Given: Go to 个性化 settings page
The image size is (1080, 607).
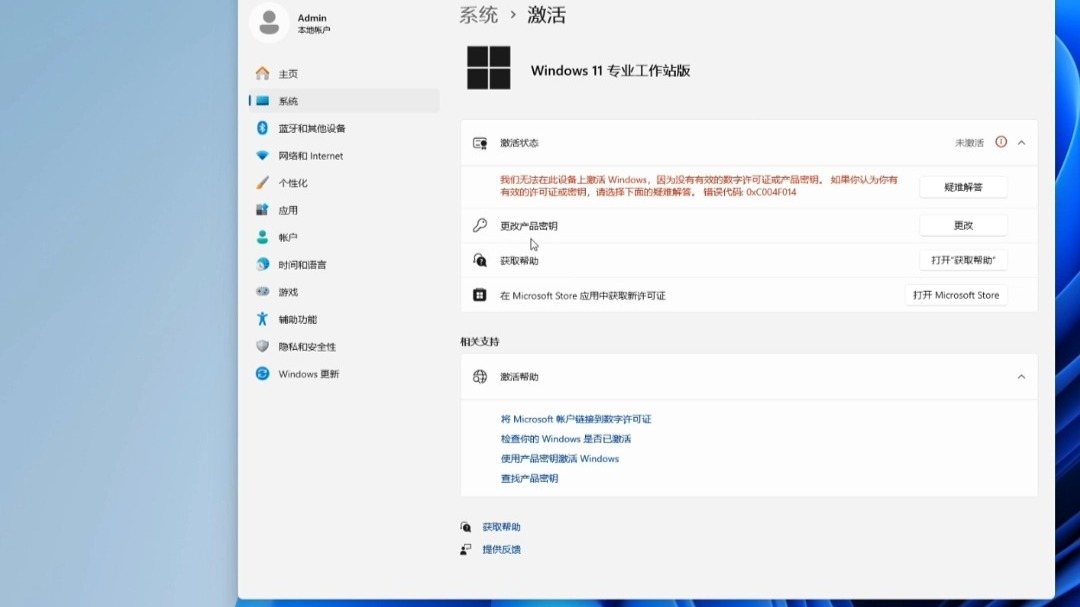Looking at the screenshot, I should (x=344, y=183).
